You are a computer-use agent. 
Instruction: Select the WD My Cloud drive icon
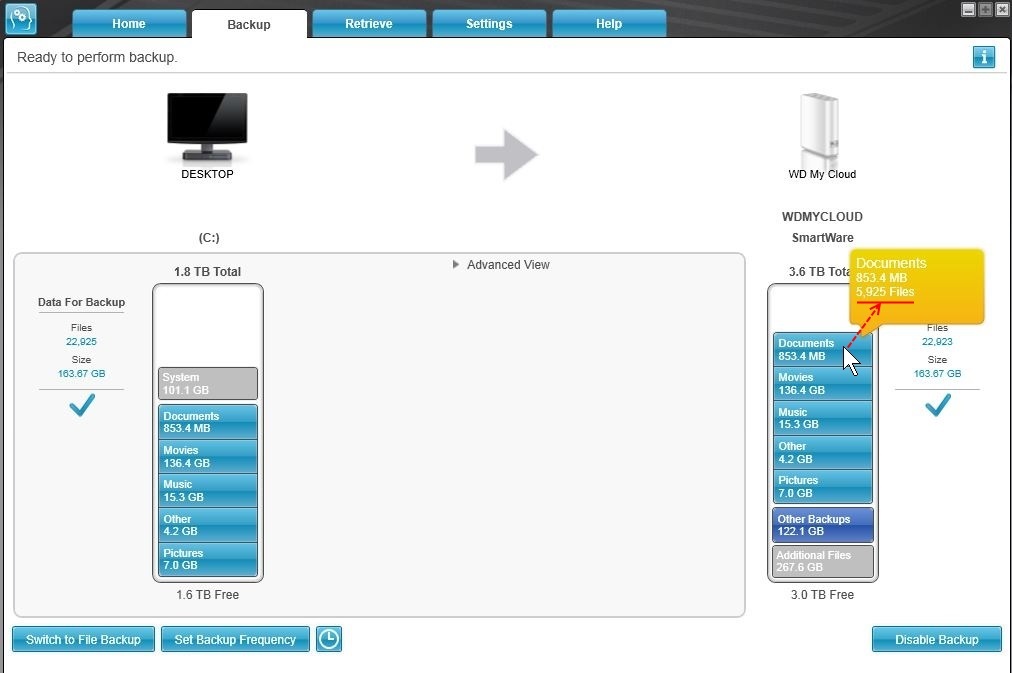[820, 131]
